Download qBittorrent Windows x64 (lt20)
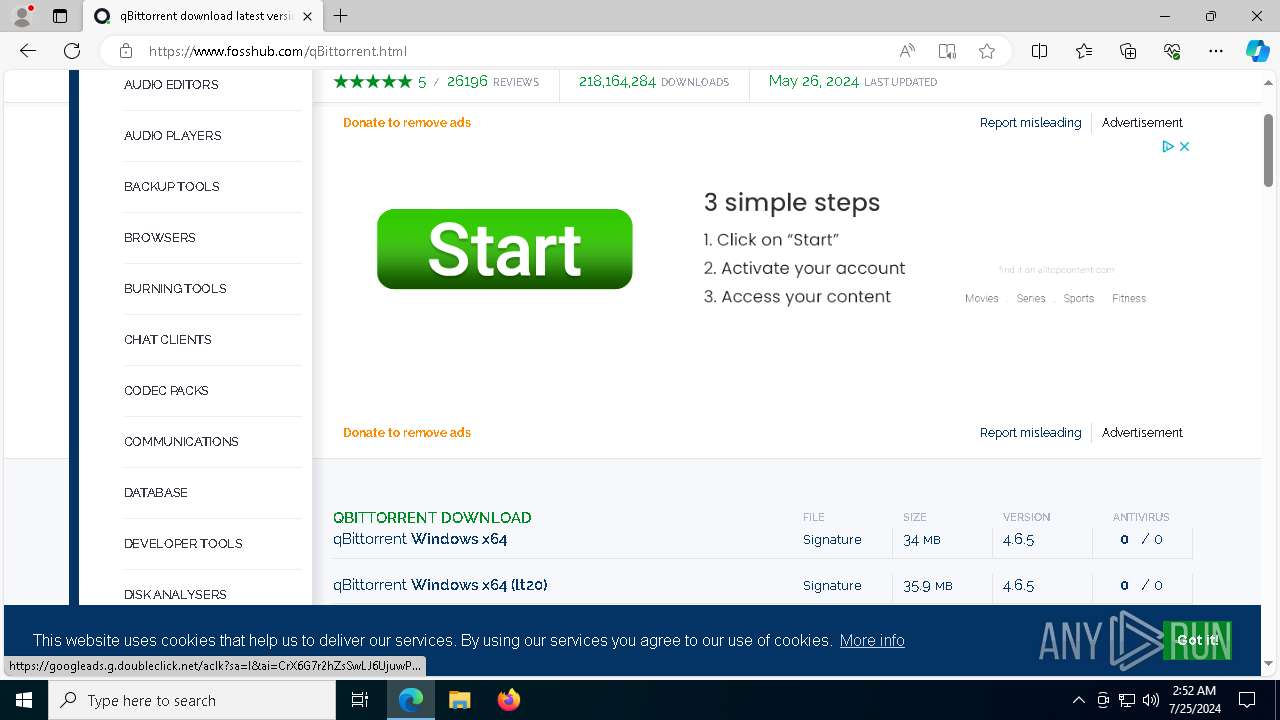The image size is (1280, 720). [440, 585]
